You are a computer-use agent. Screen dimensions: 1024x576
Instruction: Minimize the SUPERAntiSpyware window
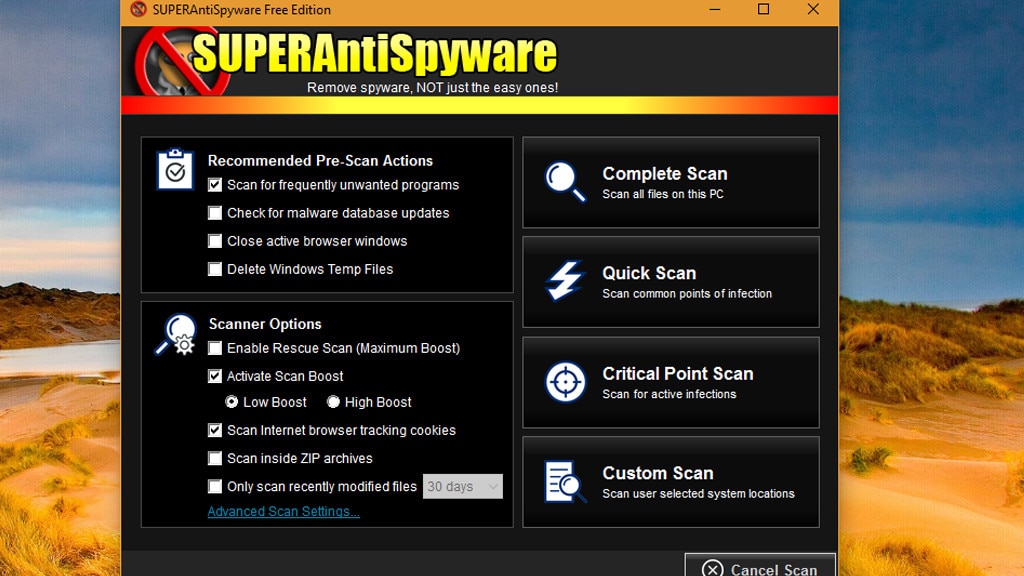(715, 9)
